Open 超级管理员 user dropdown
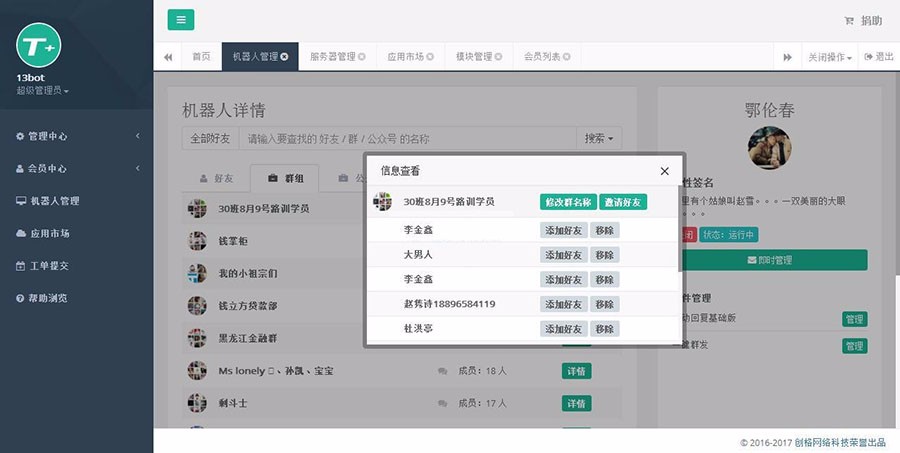 click(42, 91)
